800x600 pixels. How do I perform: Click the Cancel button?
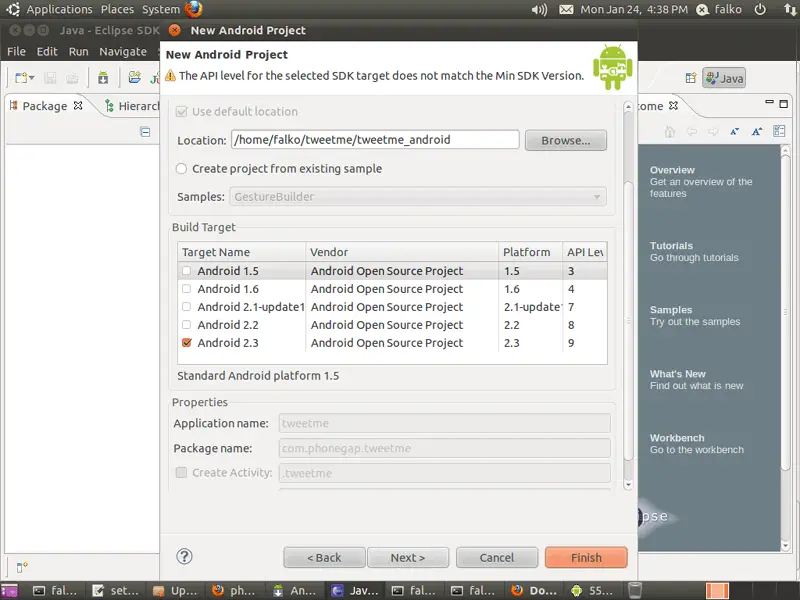(497, 558)
